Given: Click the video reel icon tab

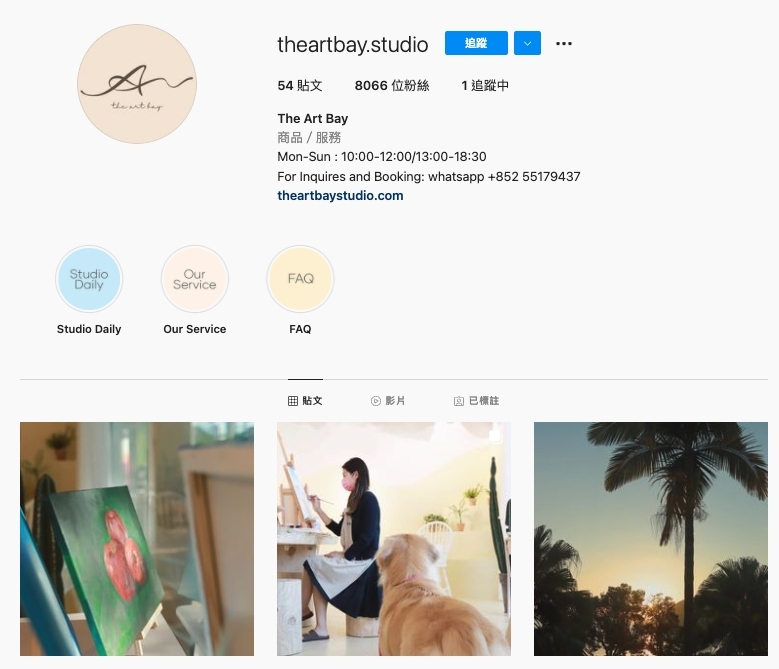Looking at the screenshot, I should [376, 401].
